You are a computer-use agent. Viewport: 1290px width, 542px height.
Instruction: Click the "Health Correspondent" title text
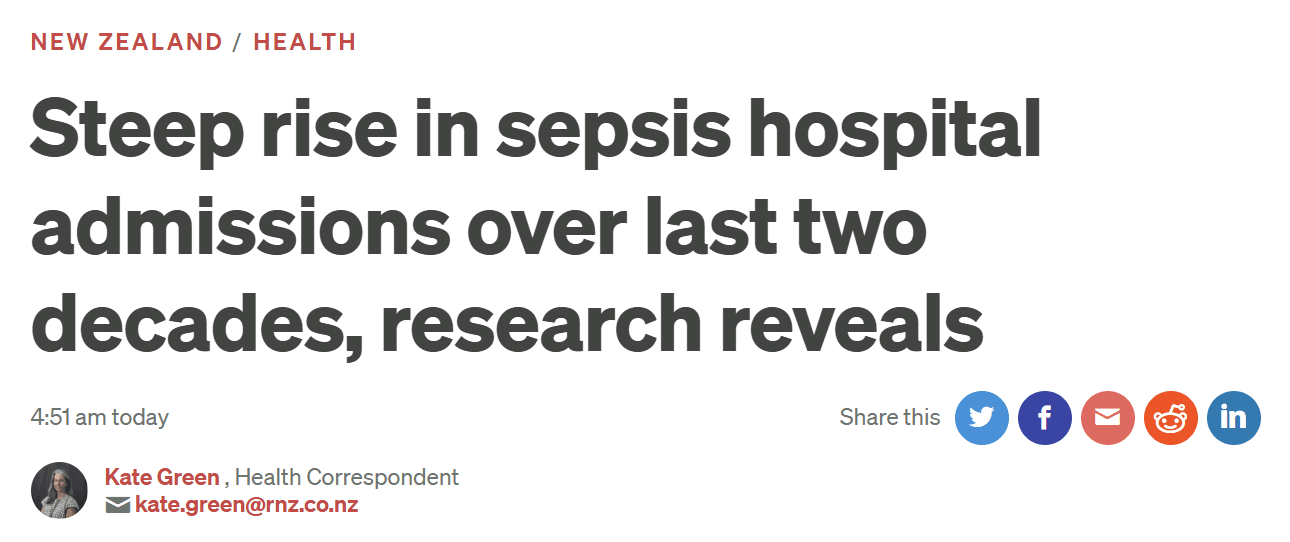(346, 477)
